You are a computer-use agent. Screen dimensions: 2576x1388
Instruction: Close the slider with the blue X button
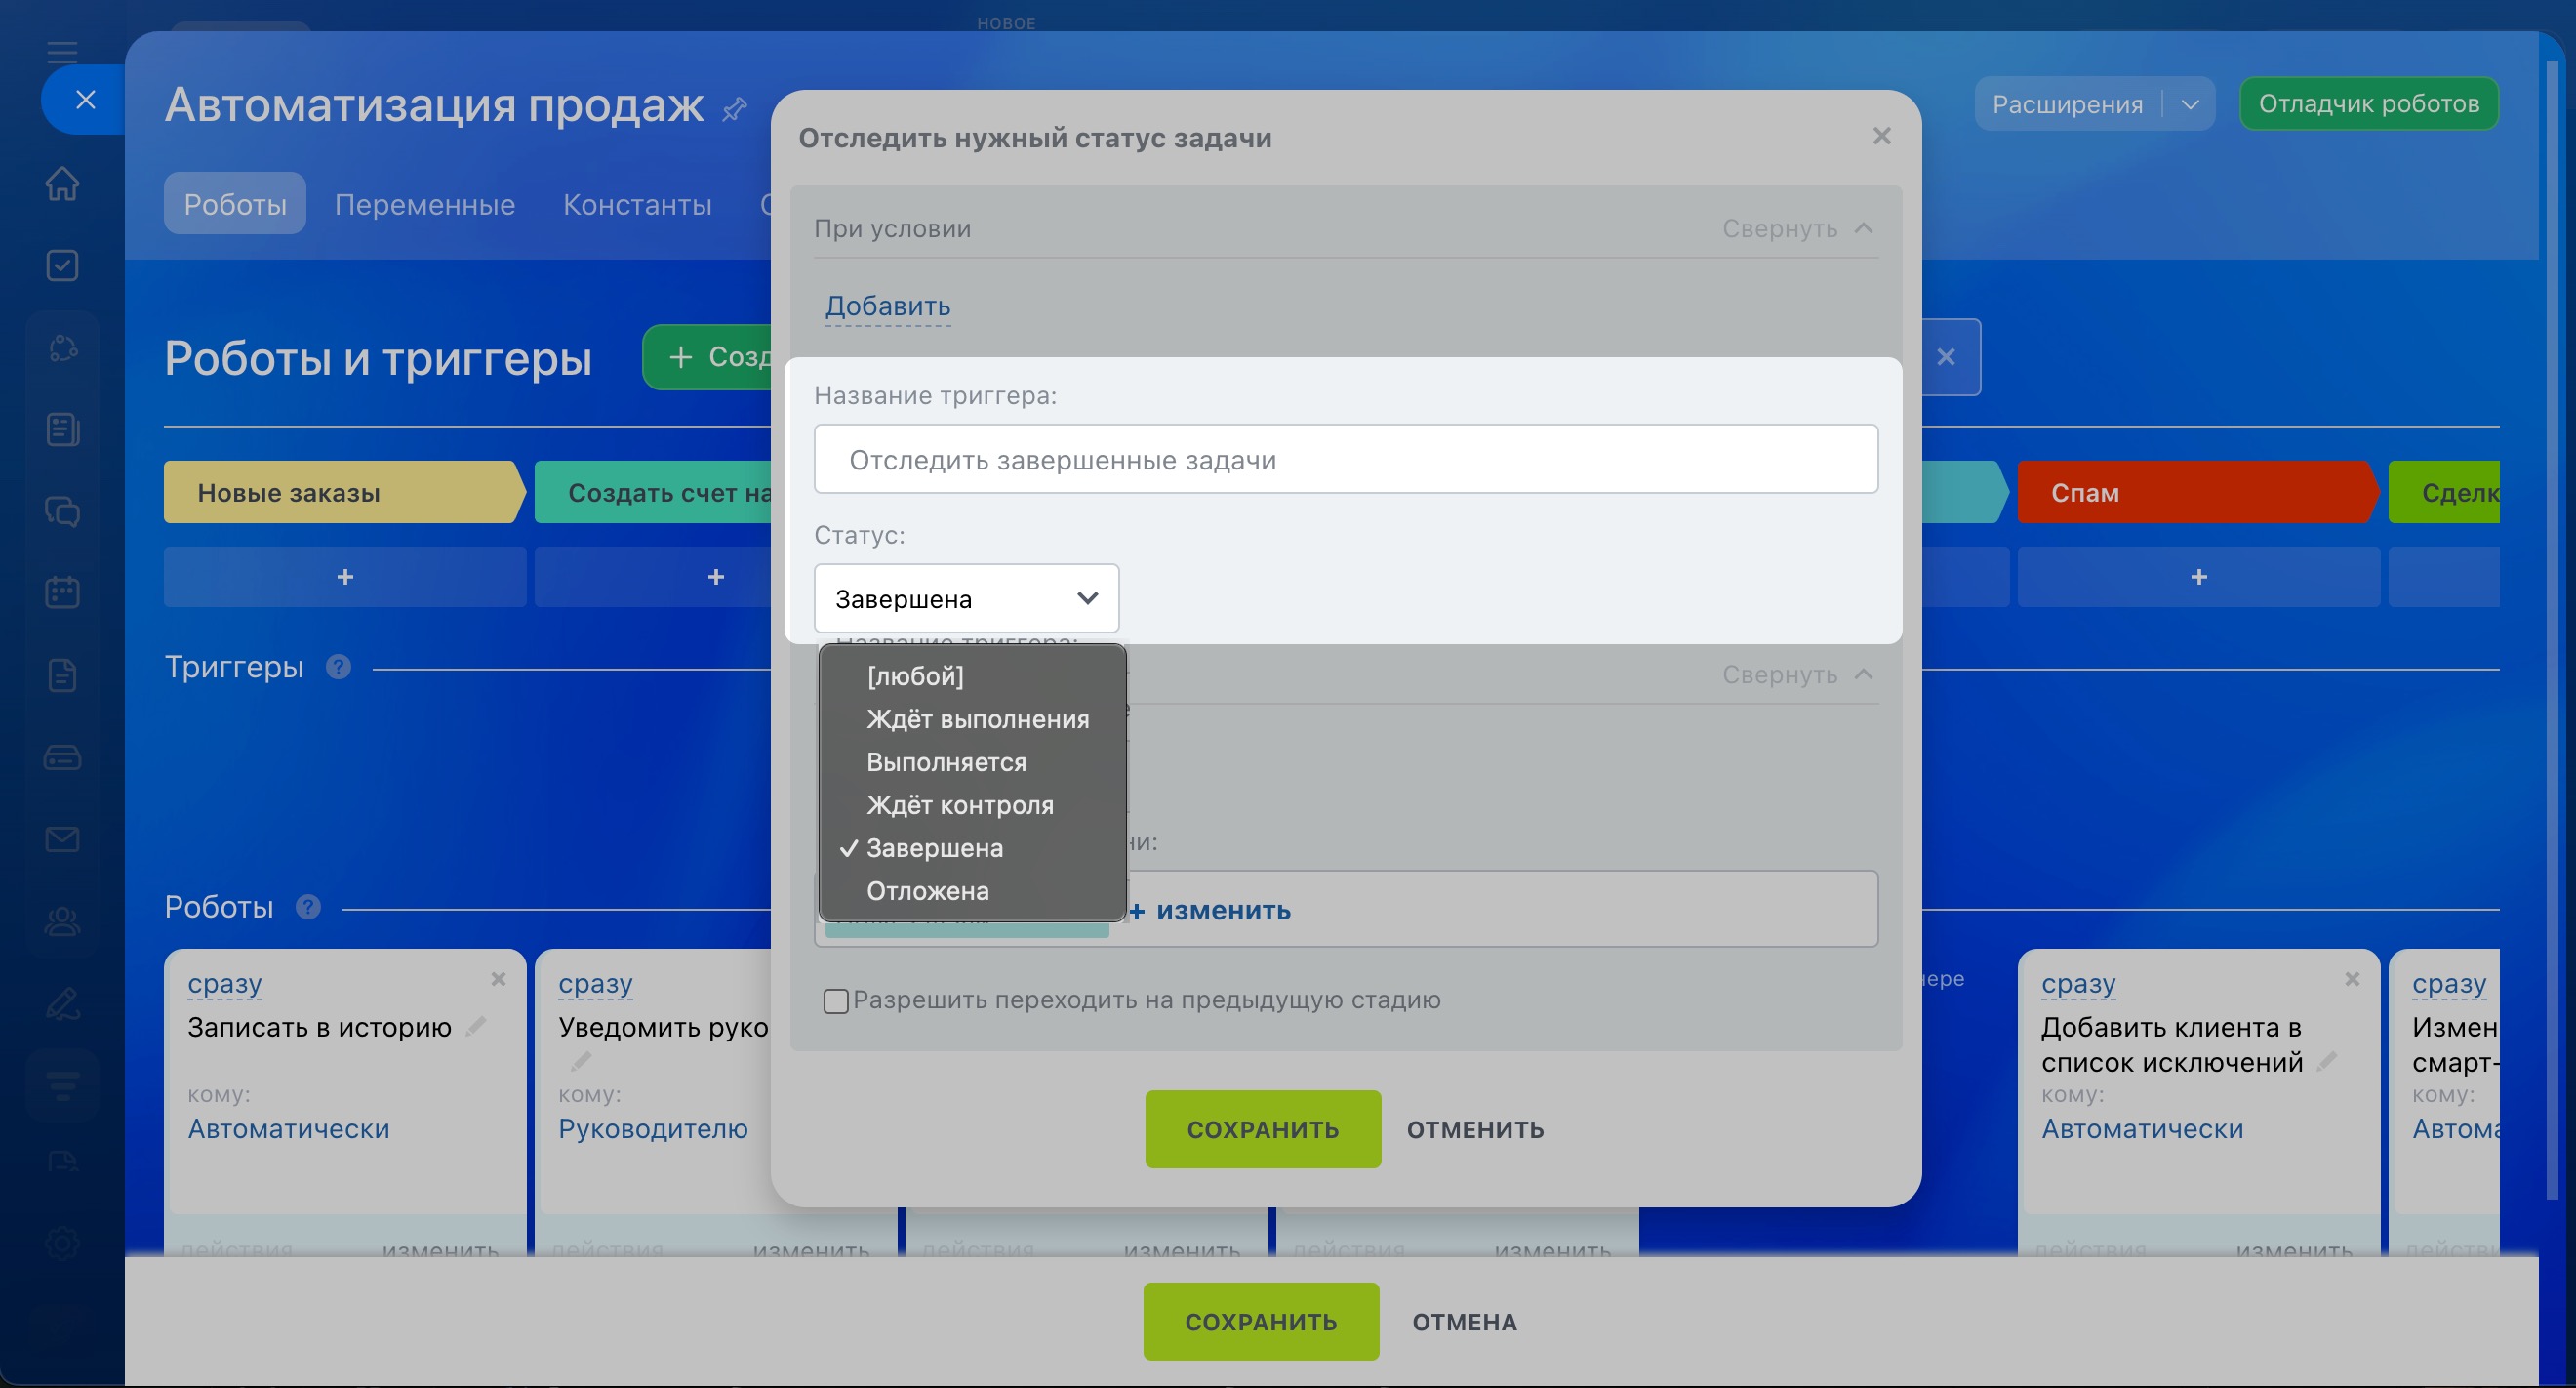pyautogui.click(x=85, y=100)
